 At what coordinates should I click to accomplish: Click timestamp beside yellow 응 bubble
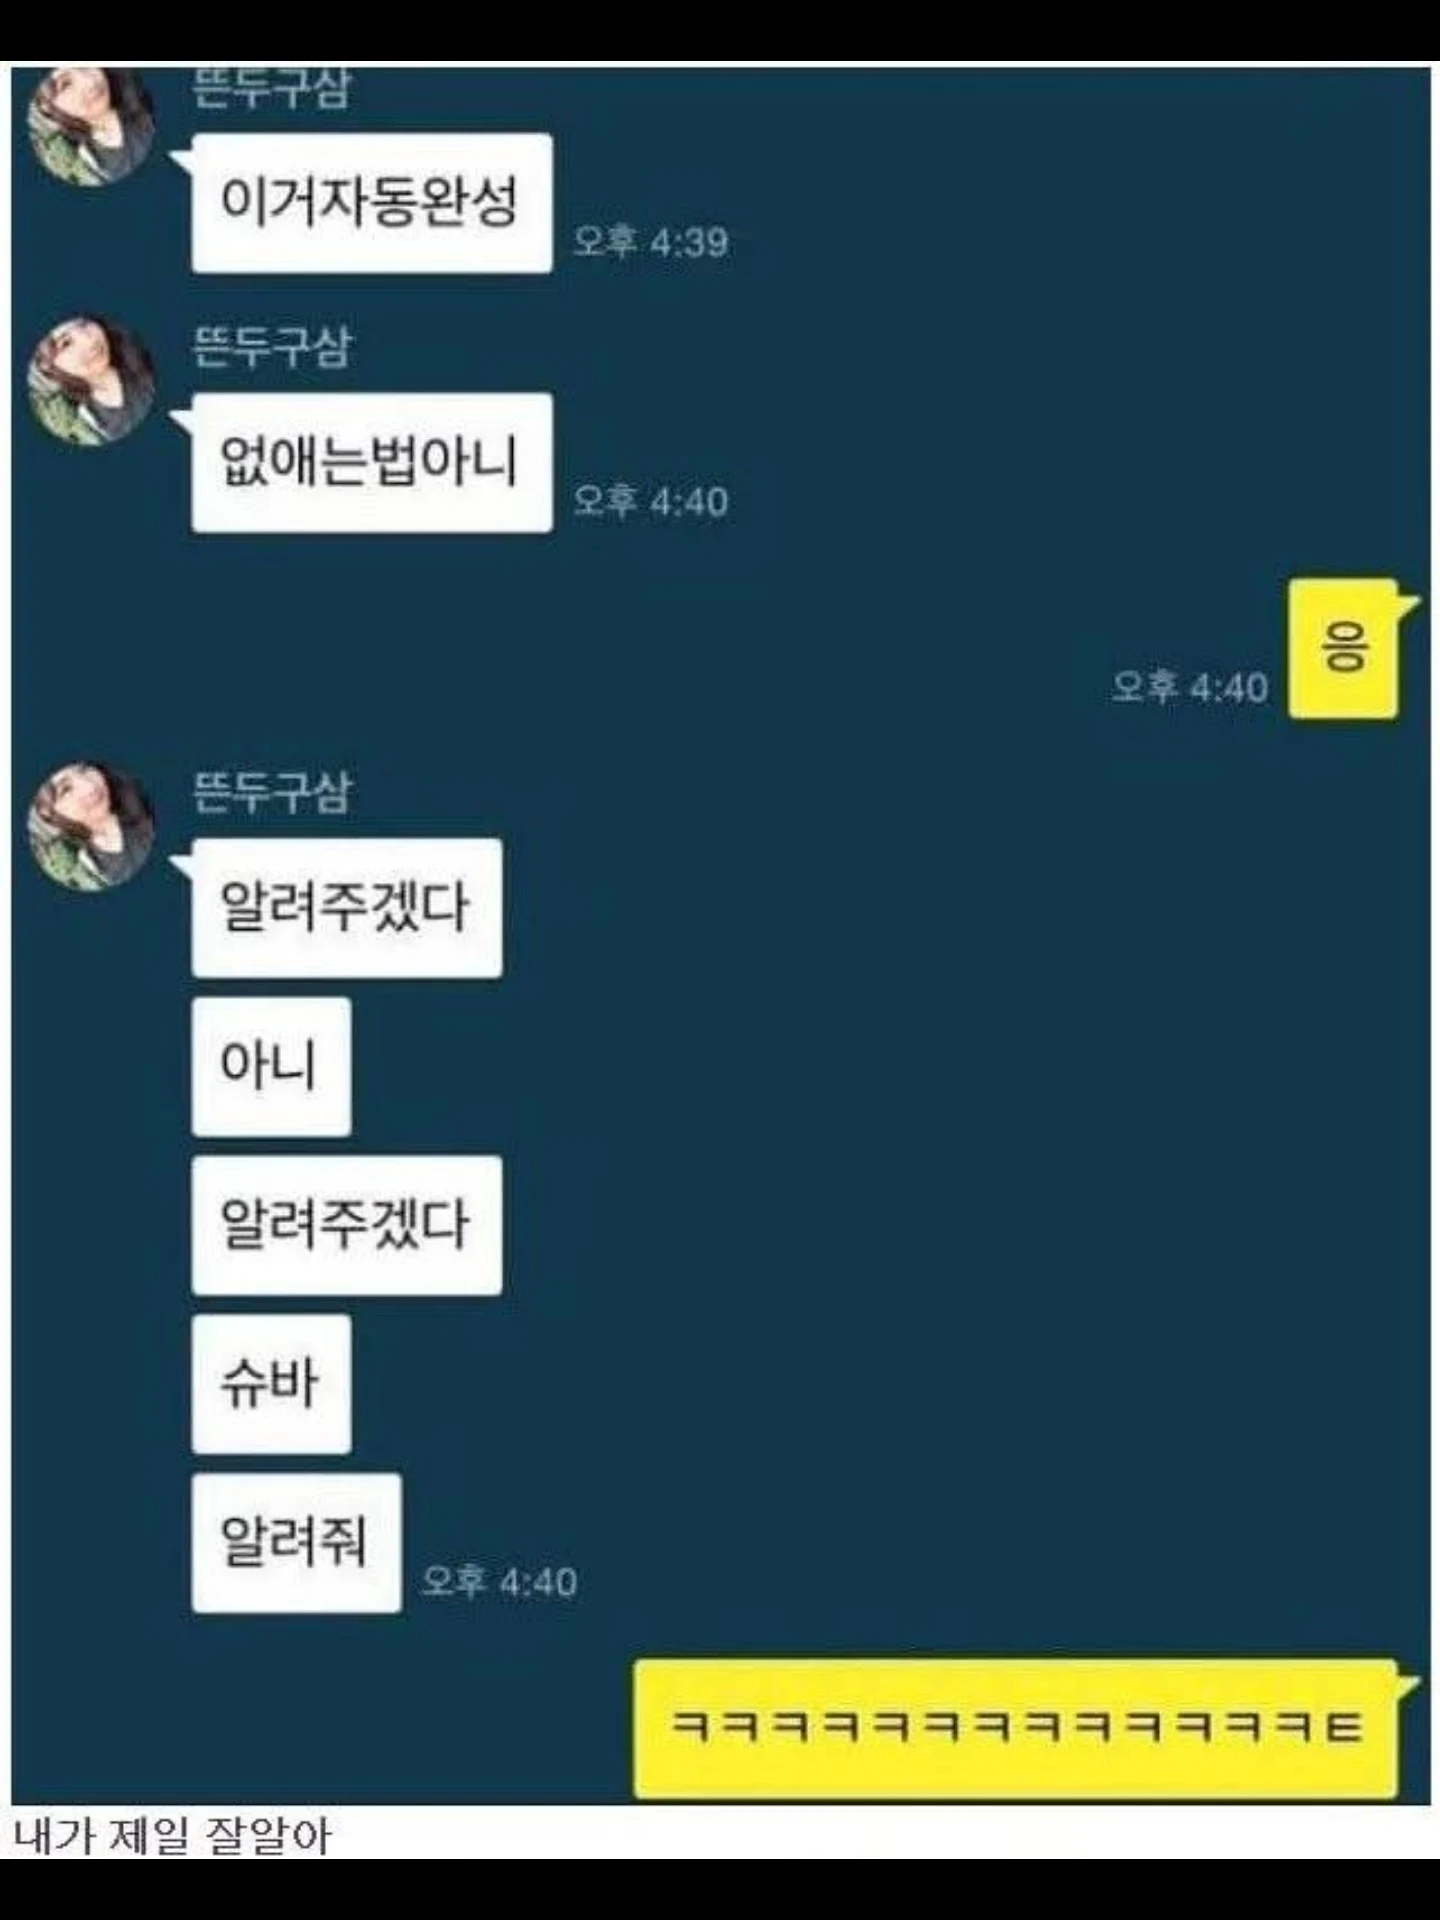(1190, 687)
